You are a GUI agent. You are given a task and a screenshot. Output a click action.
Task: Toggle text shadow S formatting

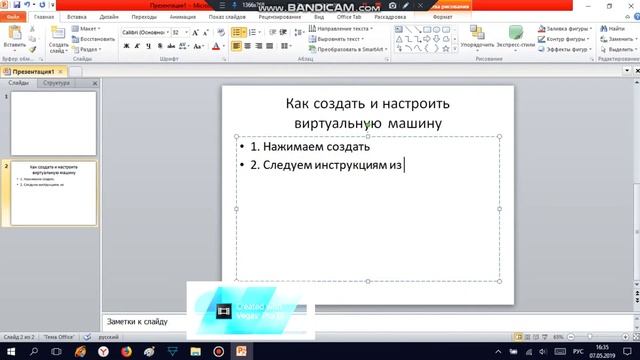point(160,46)
